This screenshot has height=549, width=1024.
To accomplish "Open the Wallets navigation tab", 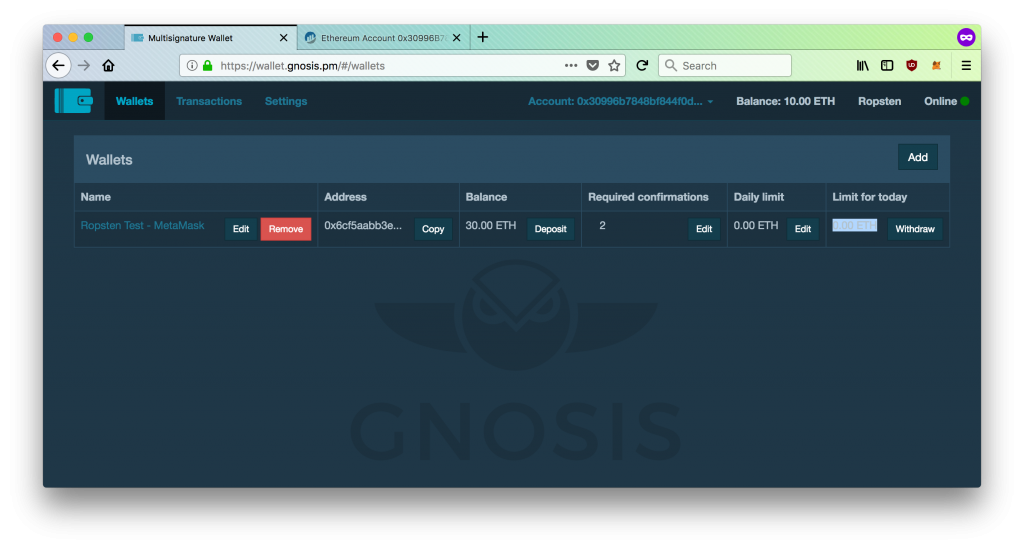I will pos(135,101).
